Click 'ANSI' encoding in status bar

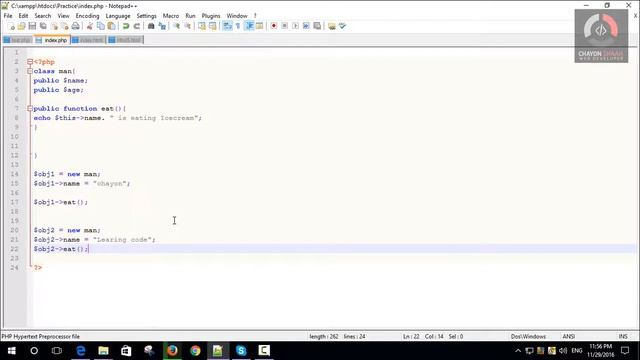[569, 337]
